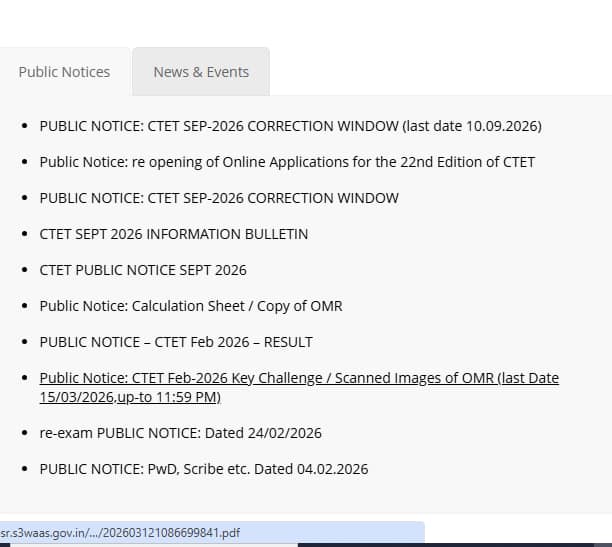Open the CTET SEP-2026 CORRECTION WINDOW notice without date

(x=219, y=198)
